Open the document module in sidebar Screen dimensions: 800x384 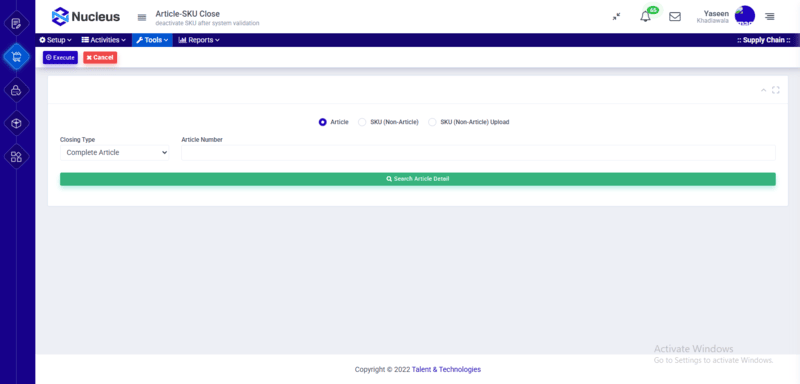click(16, 23)
